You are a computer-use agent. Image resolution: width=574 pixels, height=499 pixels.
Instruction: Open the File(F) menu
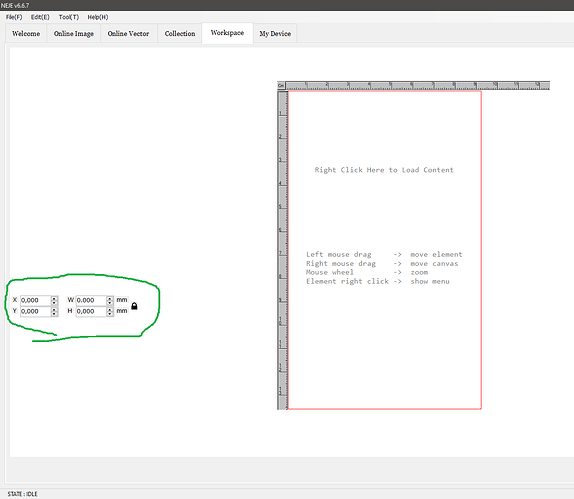[x=14, y=17]
